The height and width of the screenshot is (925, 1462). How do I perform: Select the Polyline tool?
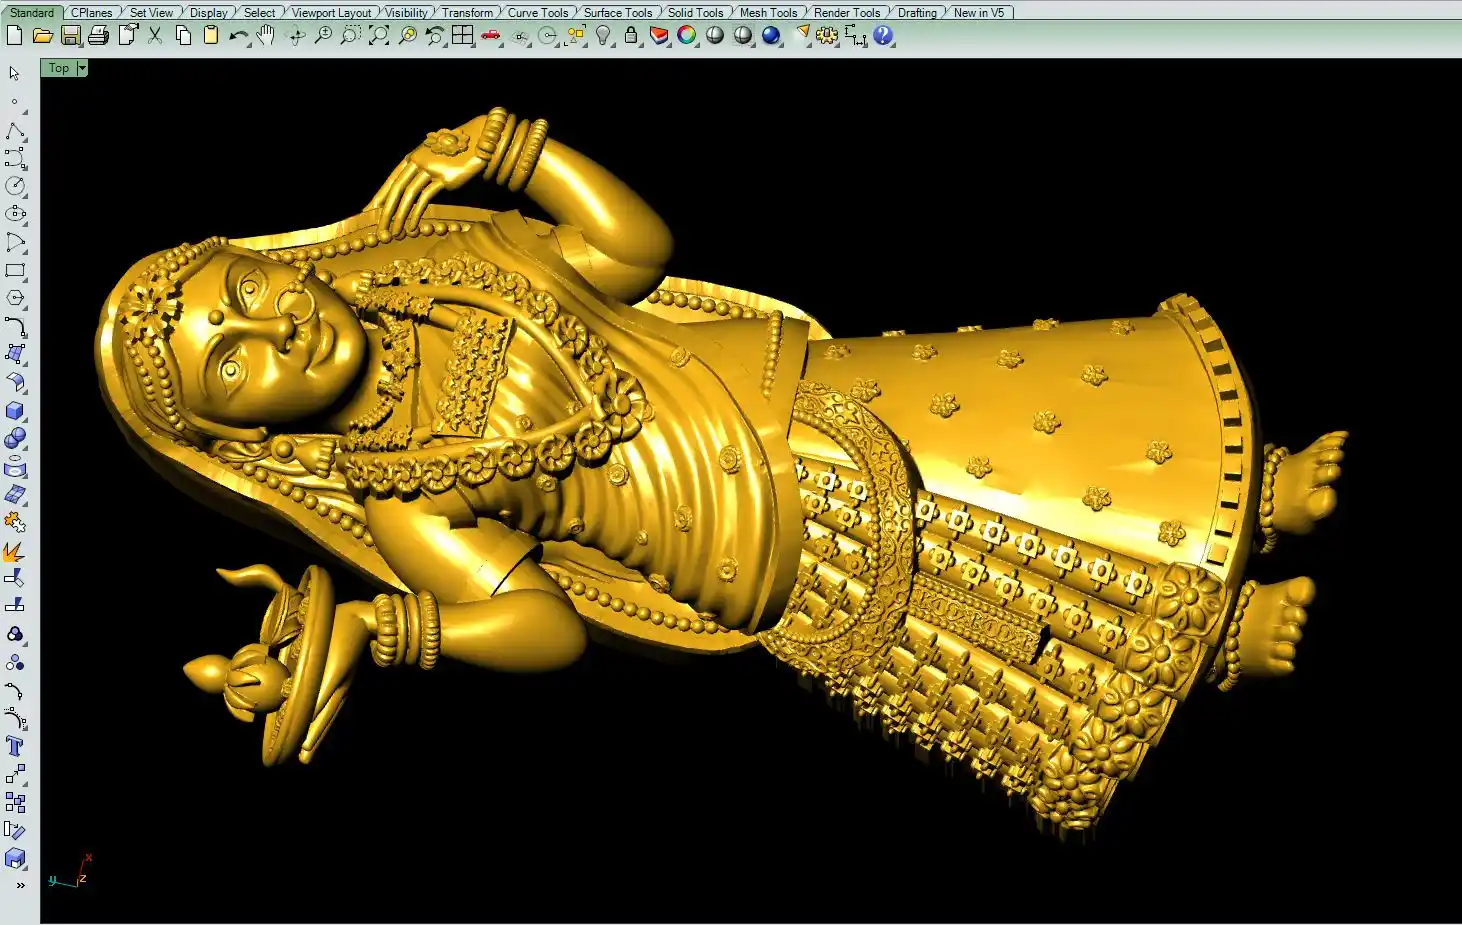pos(15,132)
